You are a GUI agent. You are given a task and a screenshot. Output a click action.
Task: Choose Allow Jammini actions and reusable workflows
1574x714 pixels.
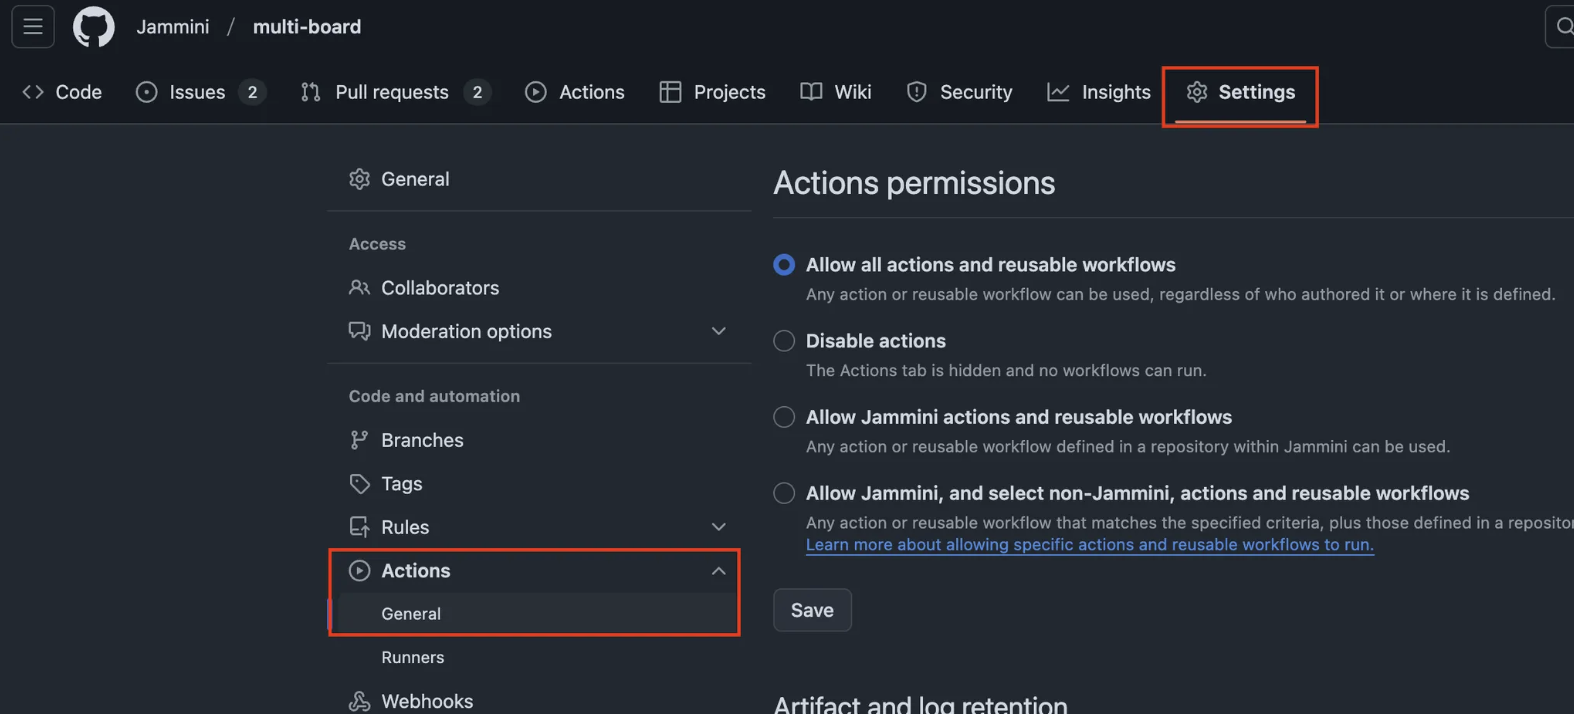point(784,417)
